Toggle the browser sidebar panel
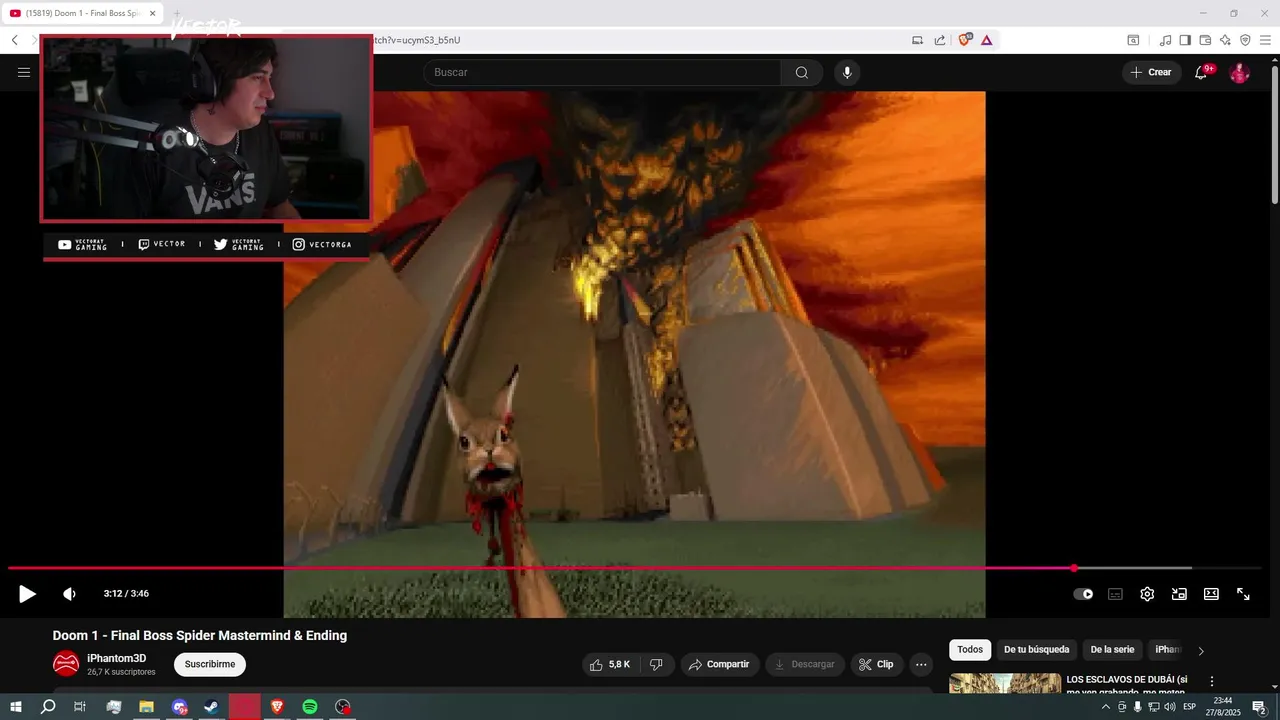Screen dimensions: 1280x720 pyautogui.click(x=1185, y=40)
